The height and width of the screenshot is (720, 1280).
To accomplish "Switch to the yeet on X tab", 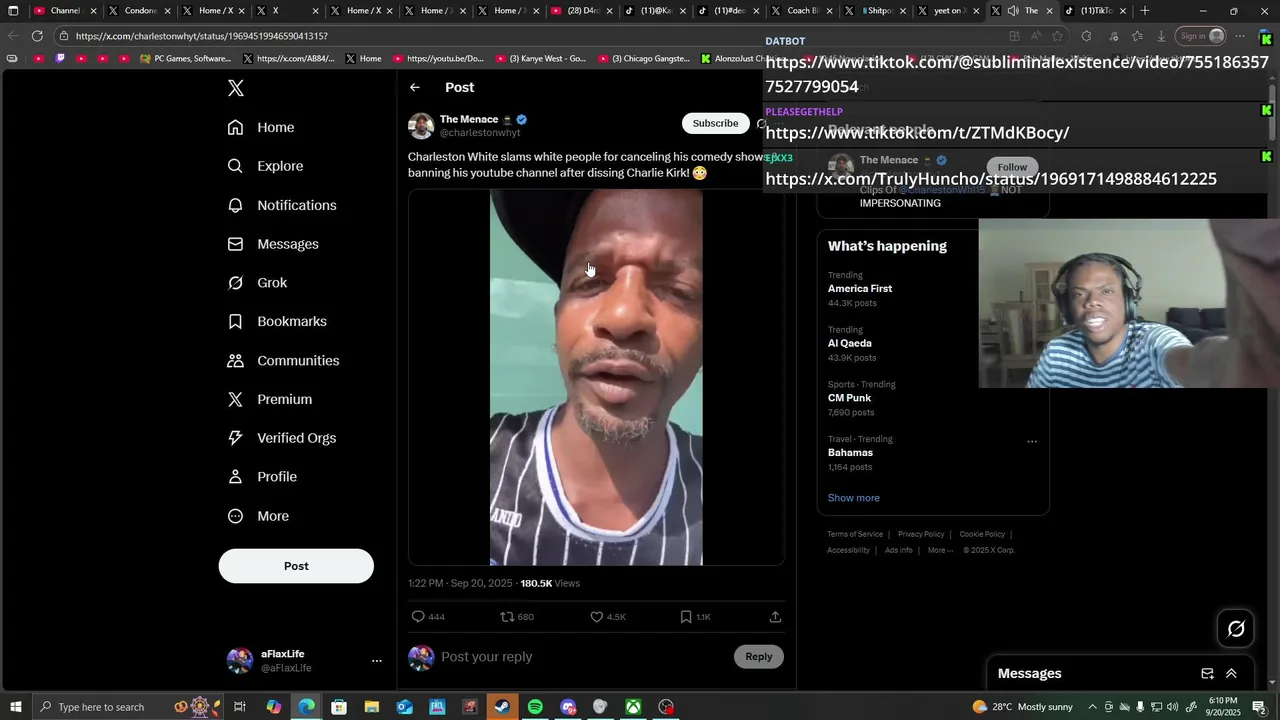I will click(x=947, y=11).
